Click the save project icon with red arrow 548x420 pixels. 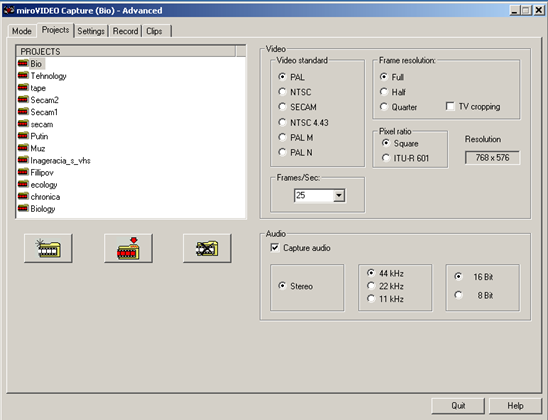[128, 248]
